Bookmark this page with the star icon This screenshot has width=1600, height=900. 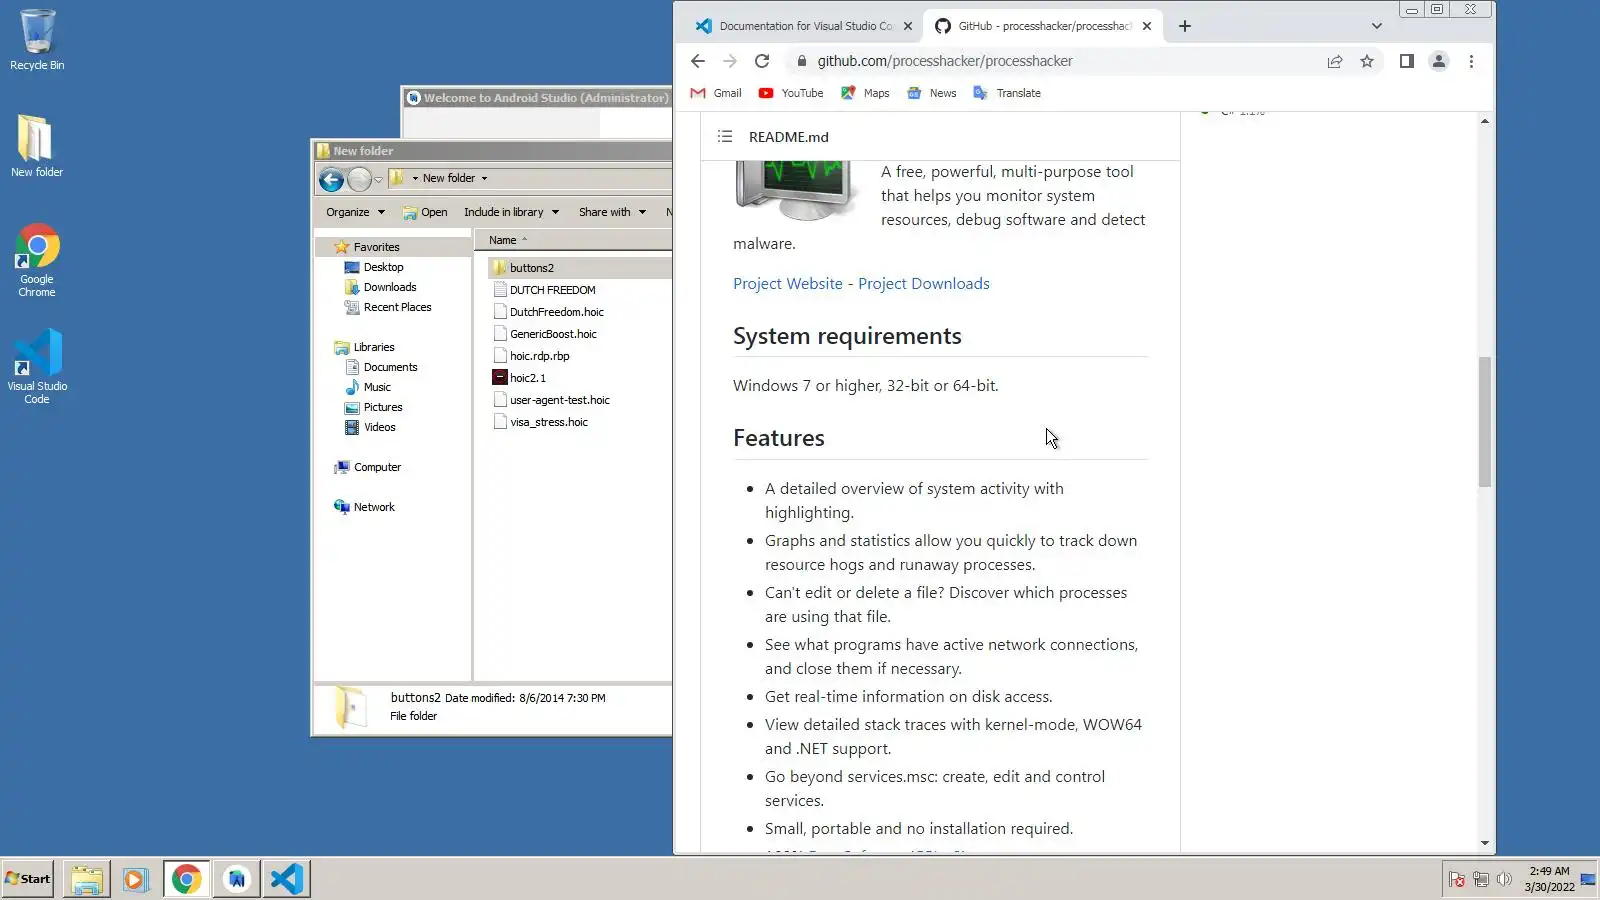pos(1367,61)
